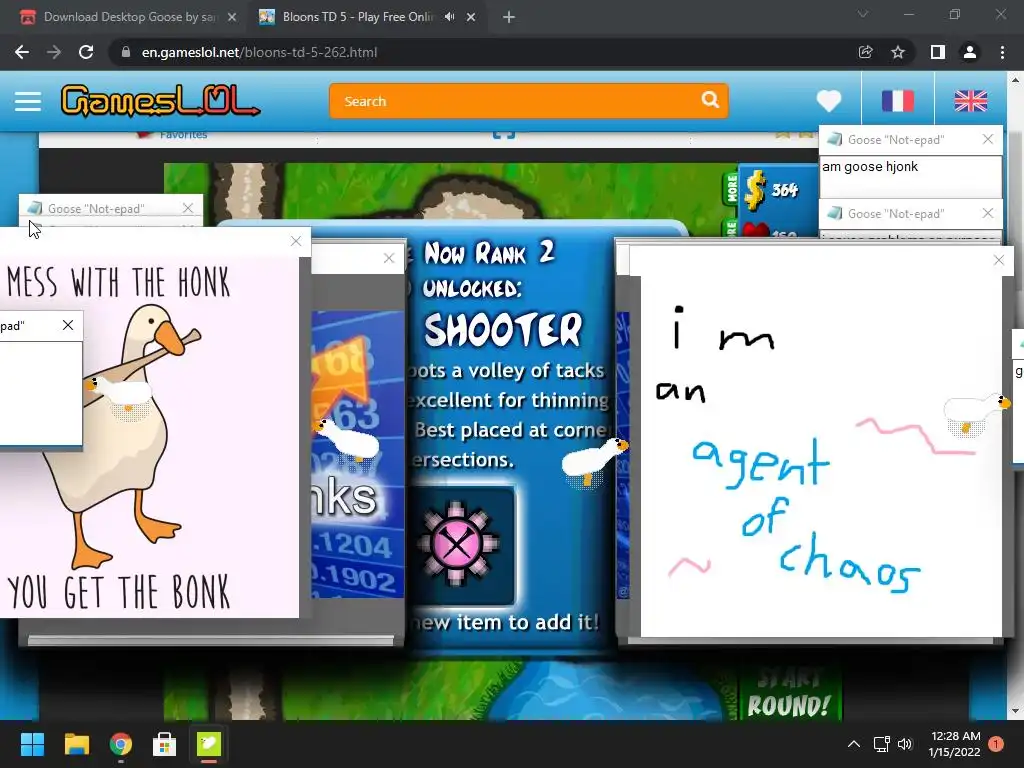The height and width of the screenshot is (768, 1024).
Task: Reload the Bloons TD 5 page
Action: [x=86, y=52]
